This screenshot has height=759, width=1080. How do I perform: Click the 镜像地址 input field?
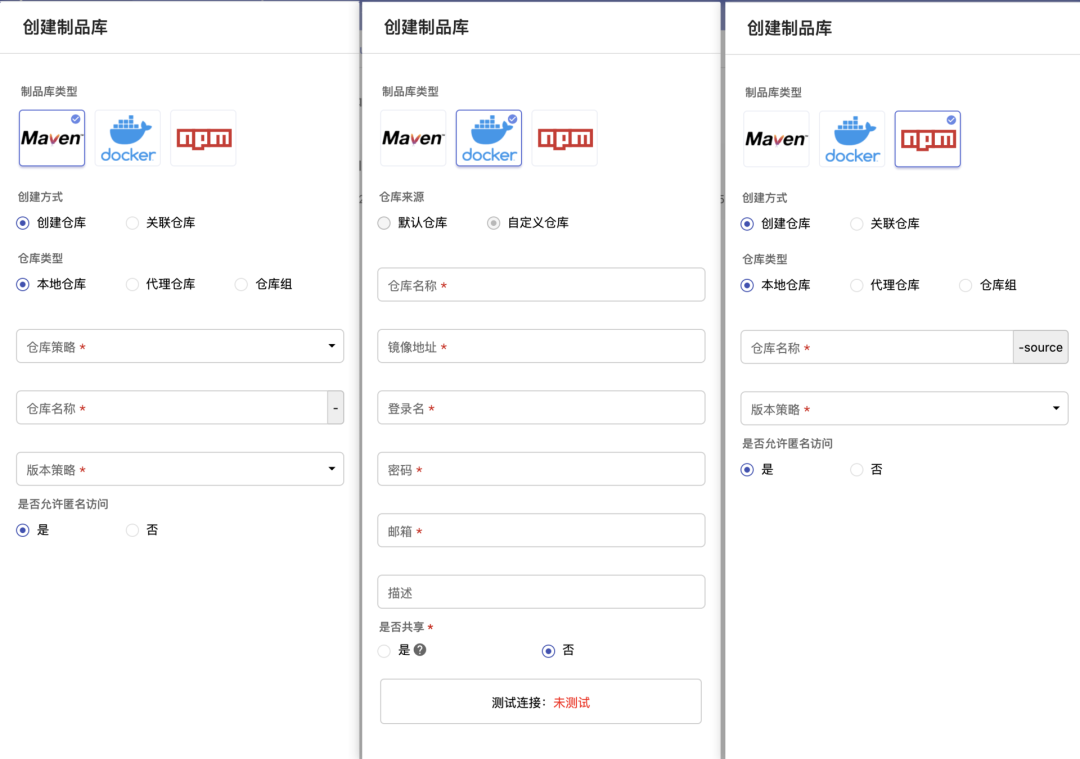[x=541, y=347]
